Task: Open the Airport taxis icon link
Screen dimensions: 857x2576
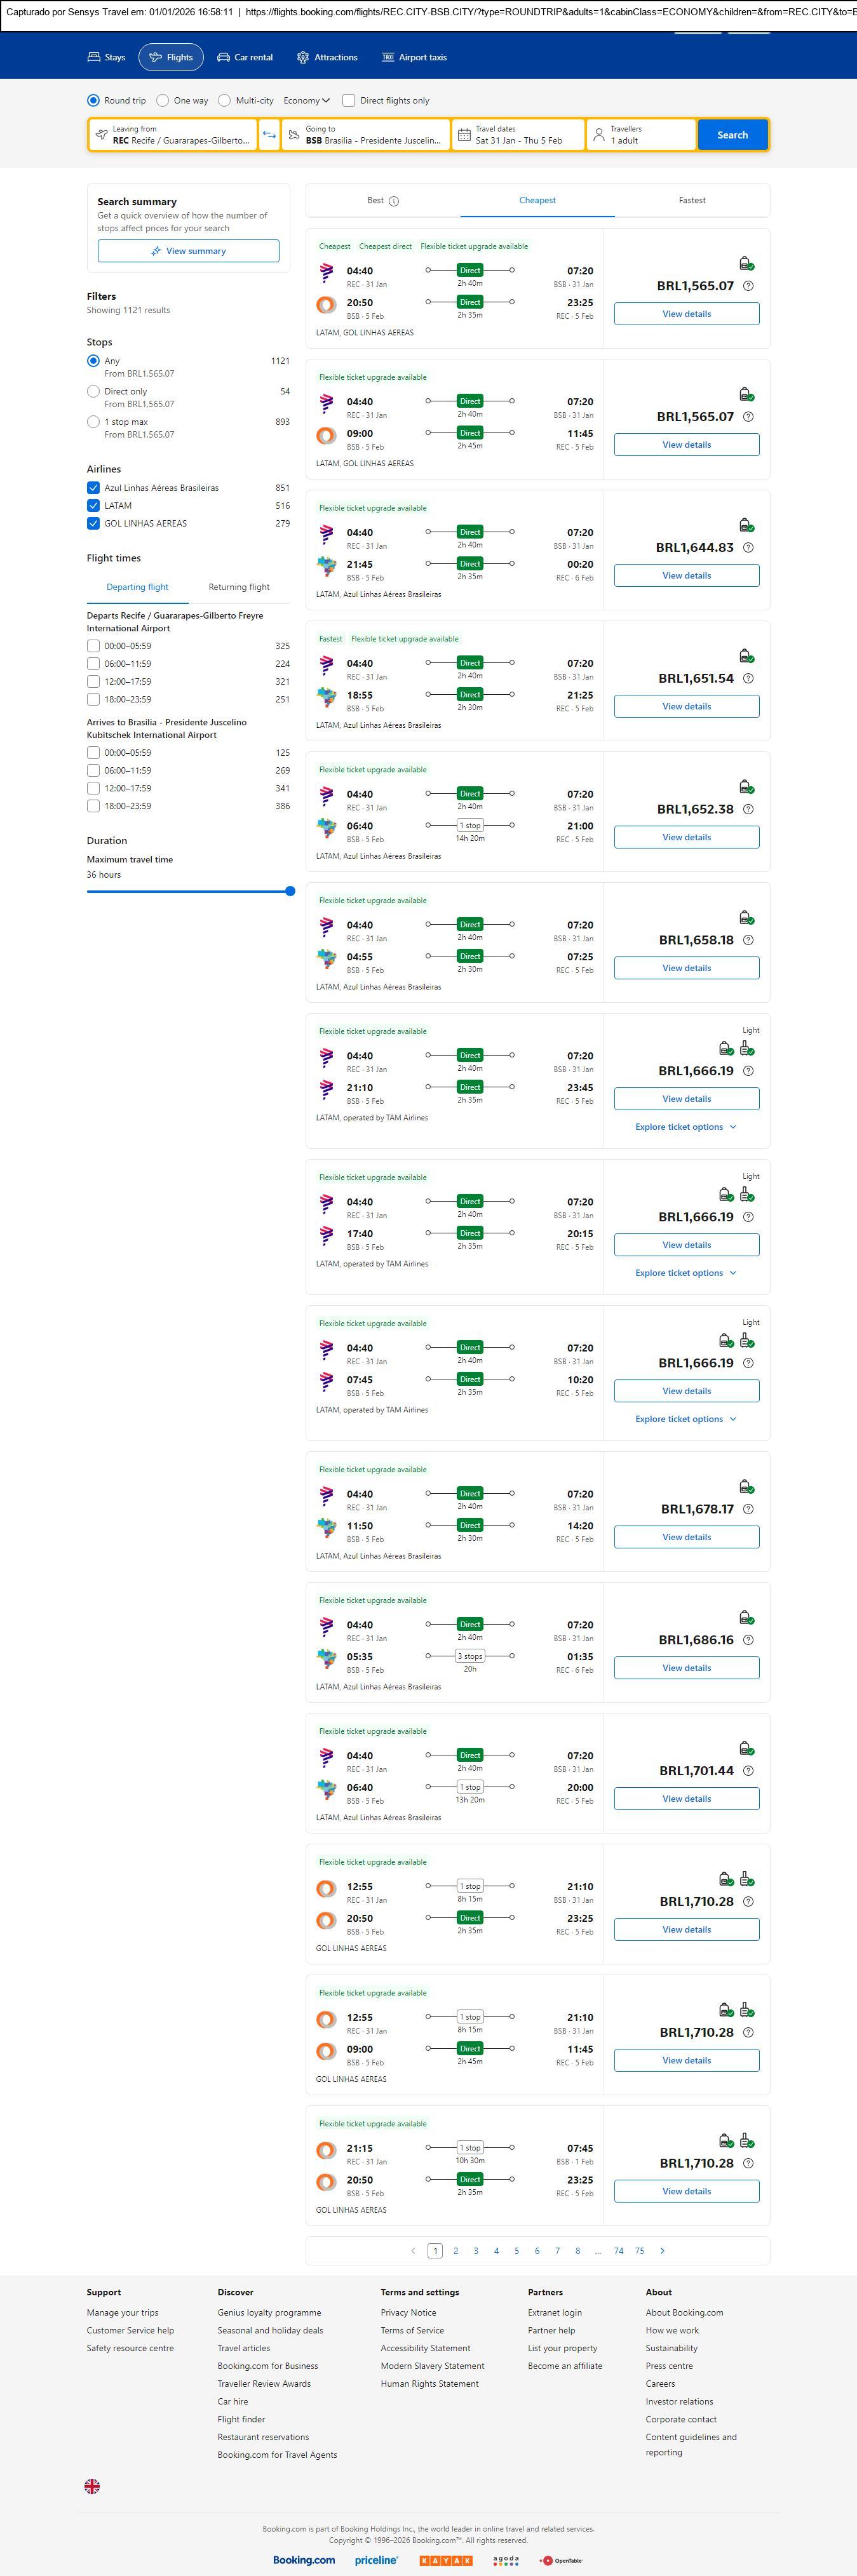Action: 388,58
